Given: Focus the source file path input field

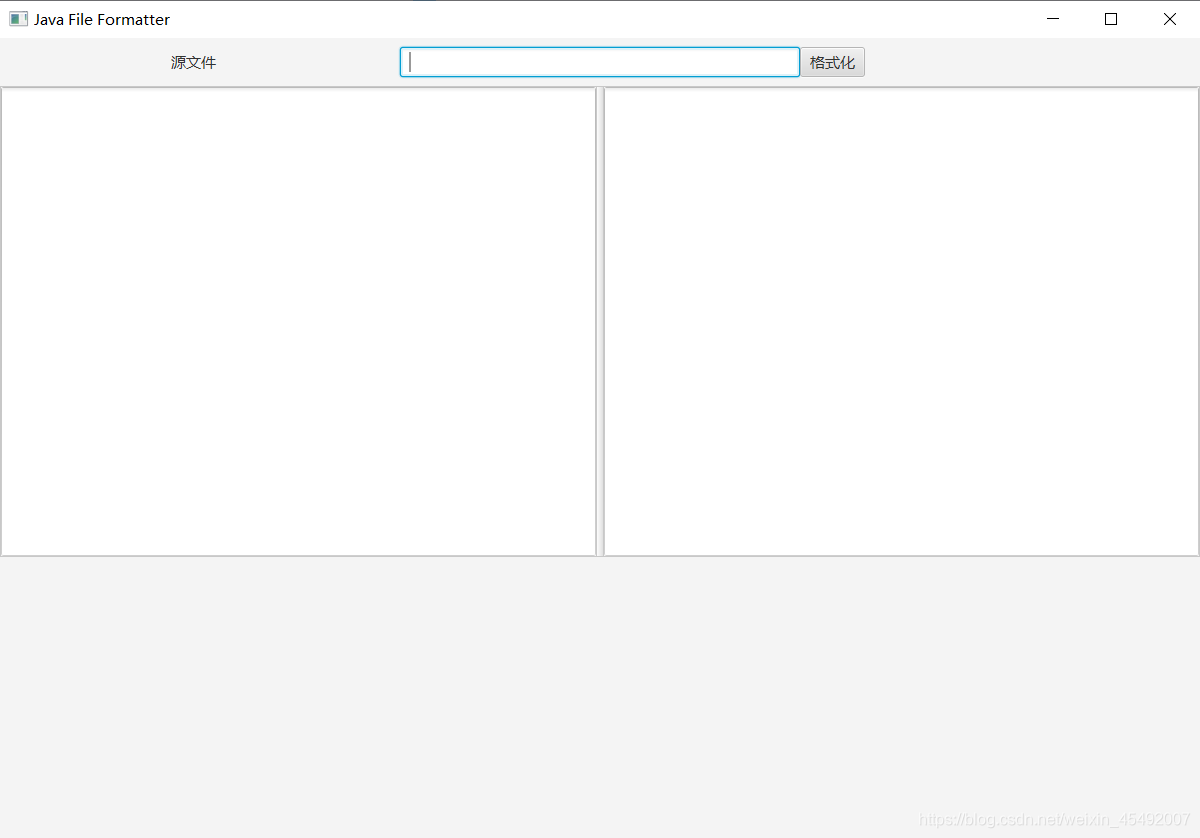Looking at the screenshot, I should pos(600,62).
